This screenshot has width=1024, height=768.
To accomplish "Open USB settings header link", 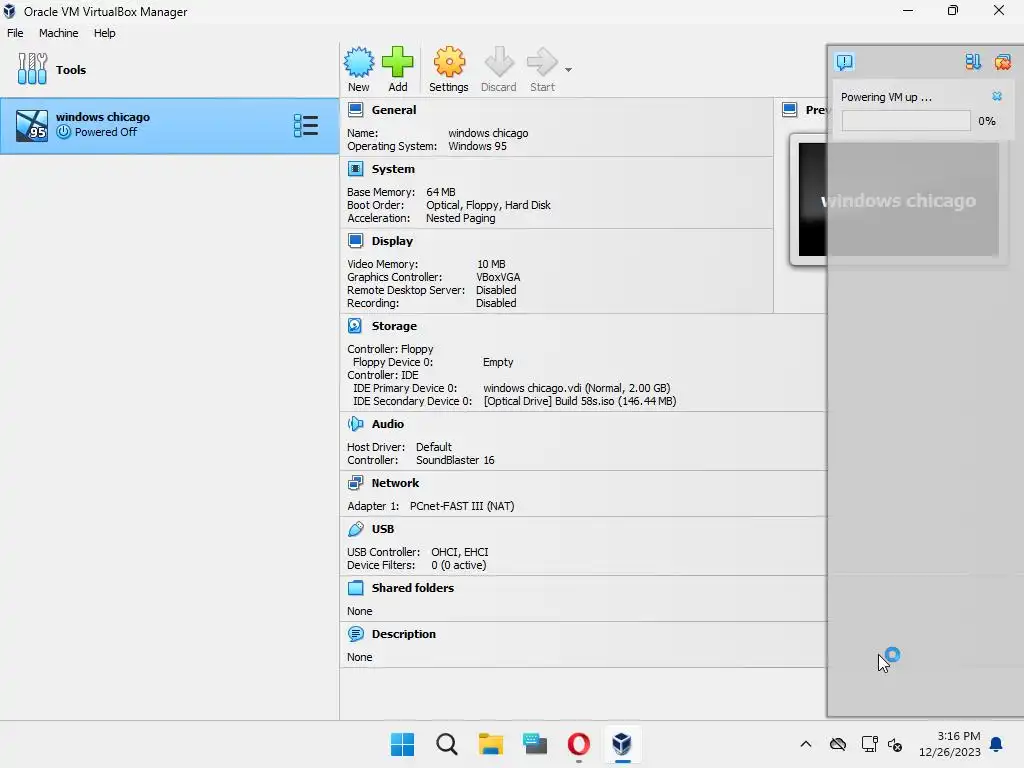I will (x=383, y=529).
